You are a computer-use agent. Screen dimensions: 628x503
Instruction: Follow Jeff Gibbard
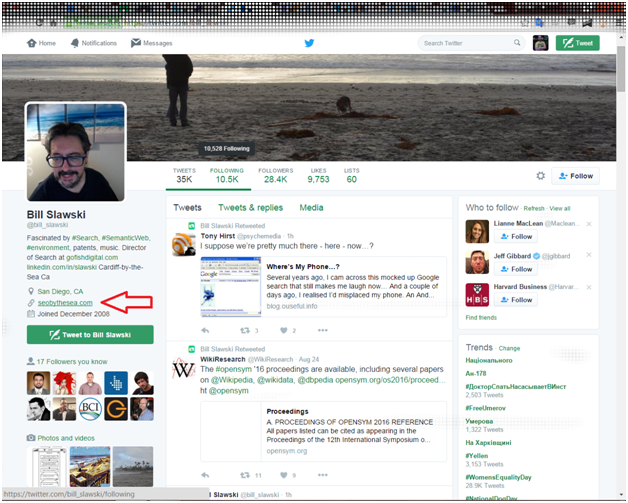(516, 269)
